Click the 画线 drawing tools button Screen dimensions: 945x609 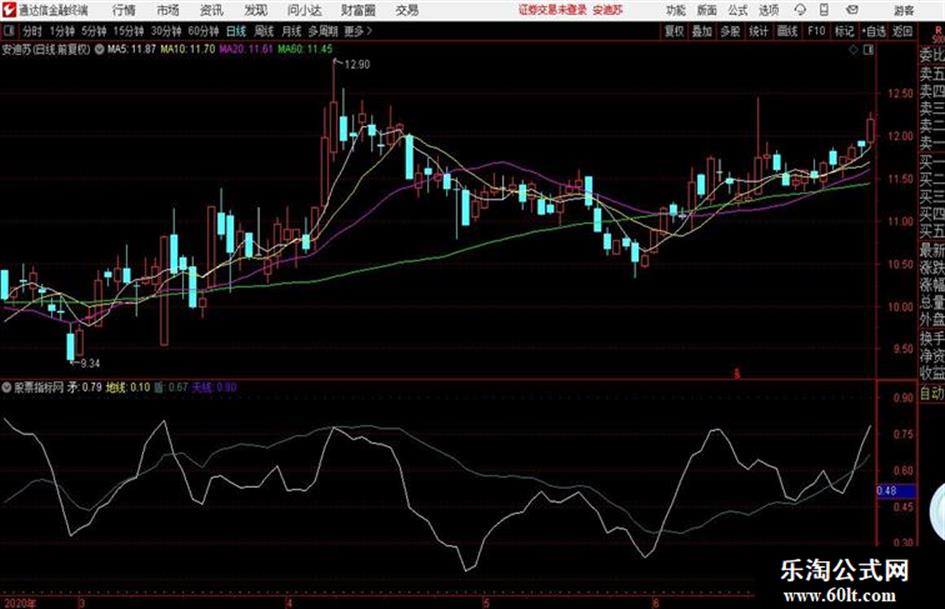coord(787,31)
